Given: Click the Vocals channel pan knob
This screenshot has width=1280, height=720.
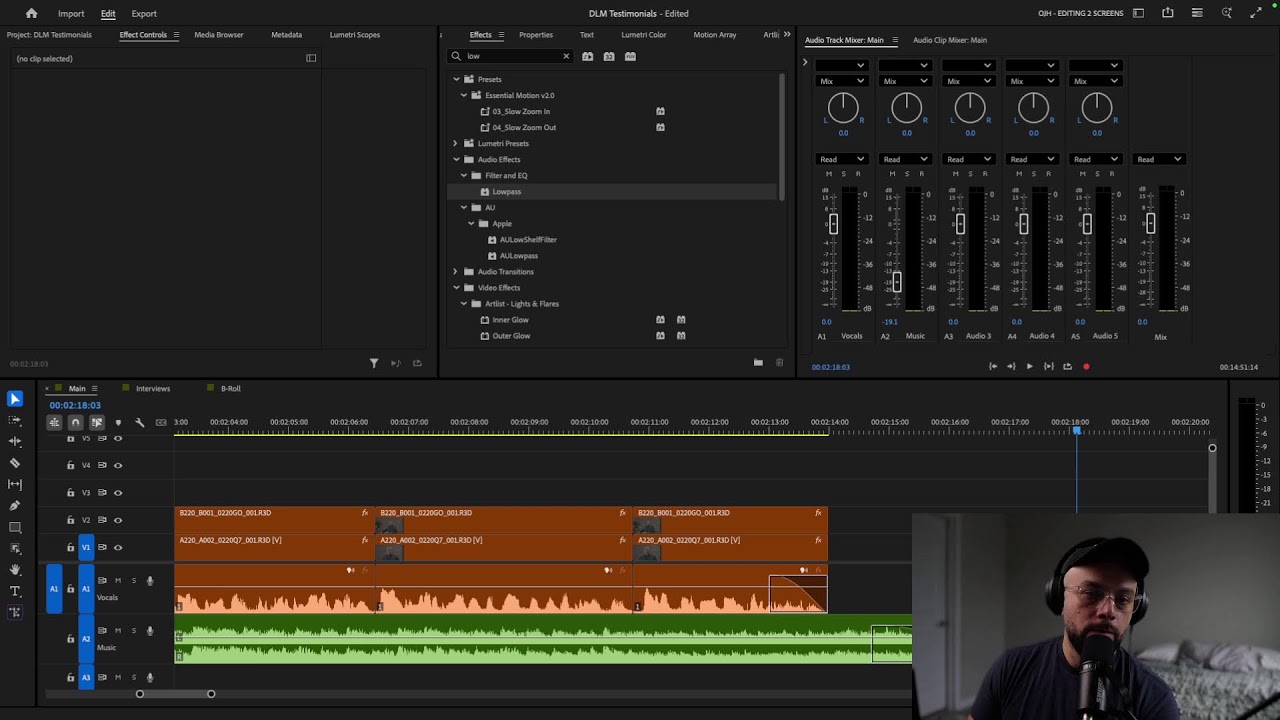Looking at the screenshot, I should click(843, 107).
